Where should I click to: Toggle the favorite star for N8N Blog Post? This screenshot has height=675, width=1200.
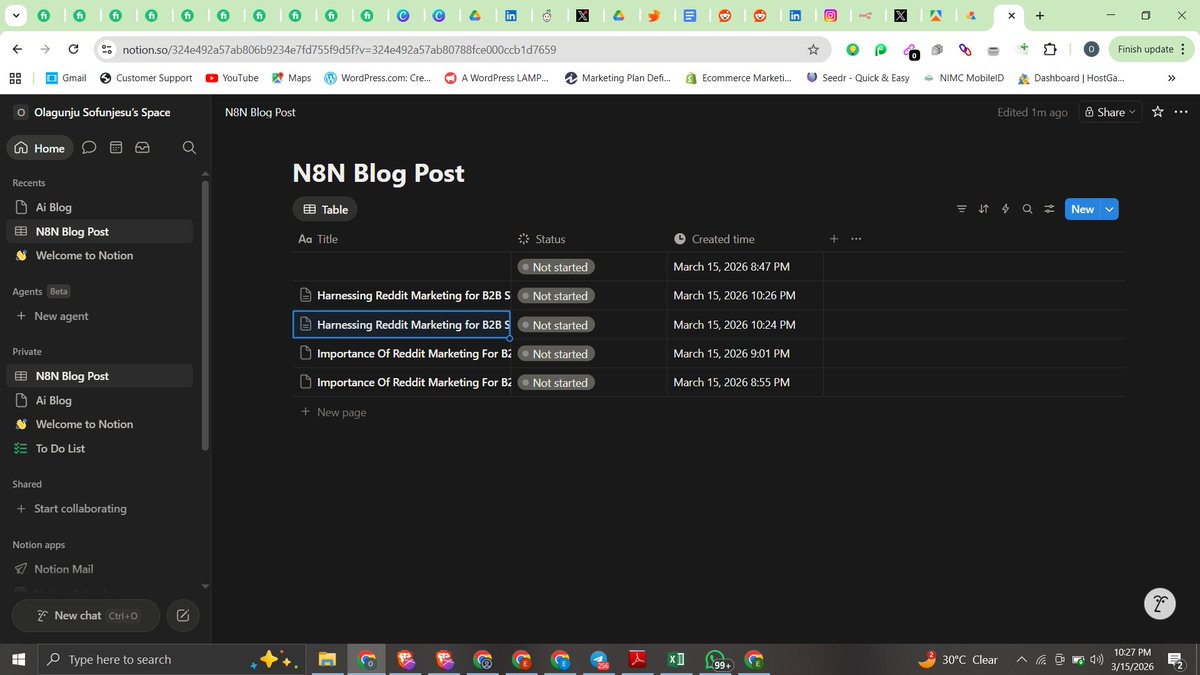(x=1157, y=112)
